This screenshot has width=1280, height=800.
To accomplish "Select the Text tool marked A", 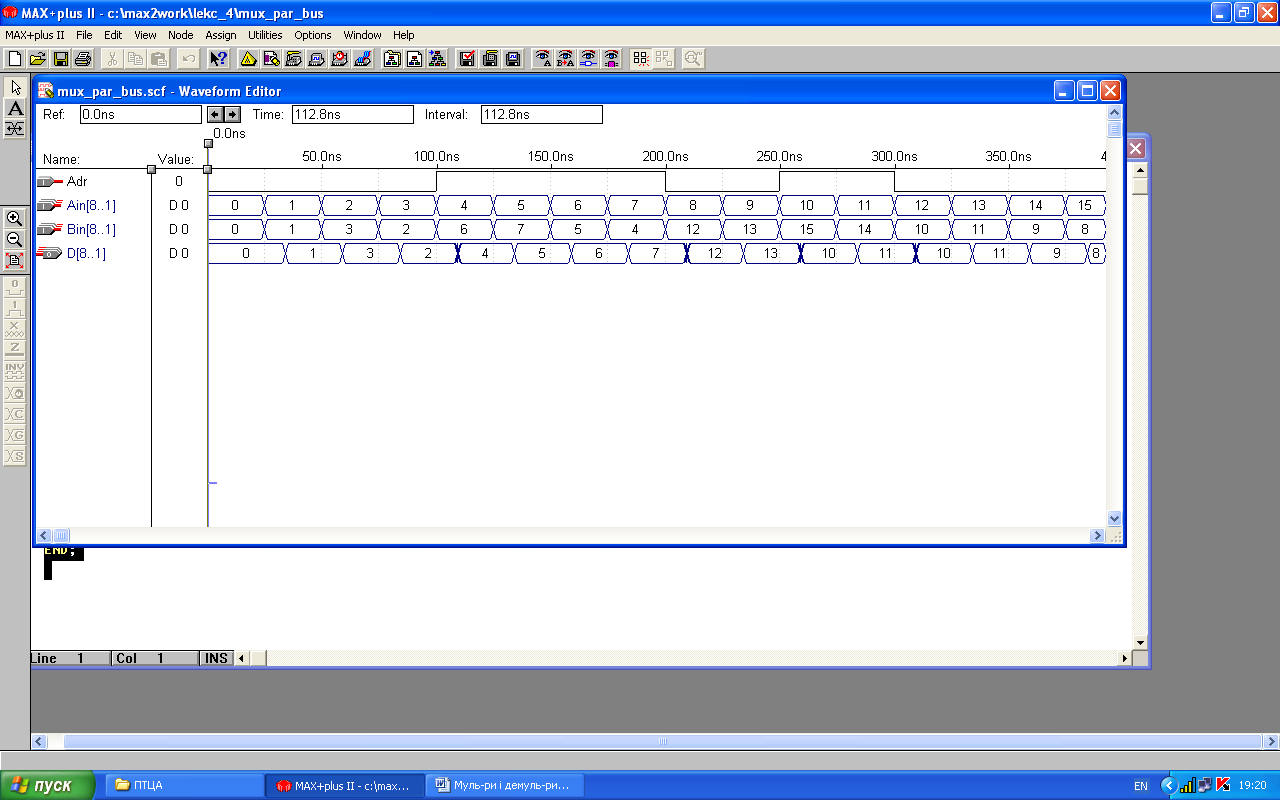I will click(x=15, y=108).
